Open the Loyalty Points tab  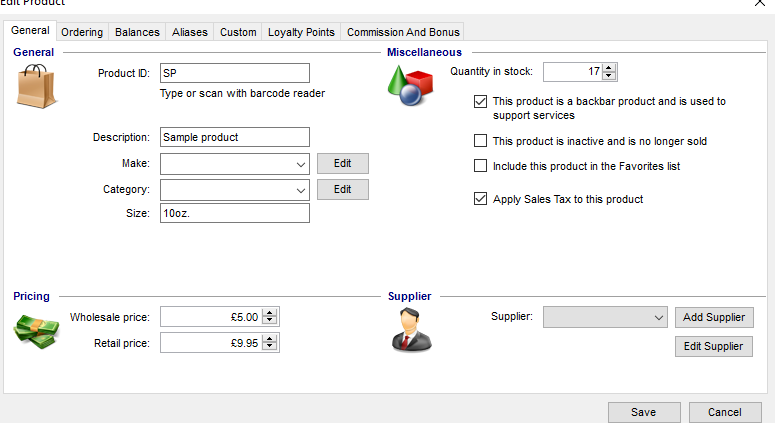point(301,32)
